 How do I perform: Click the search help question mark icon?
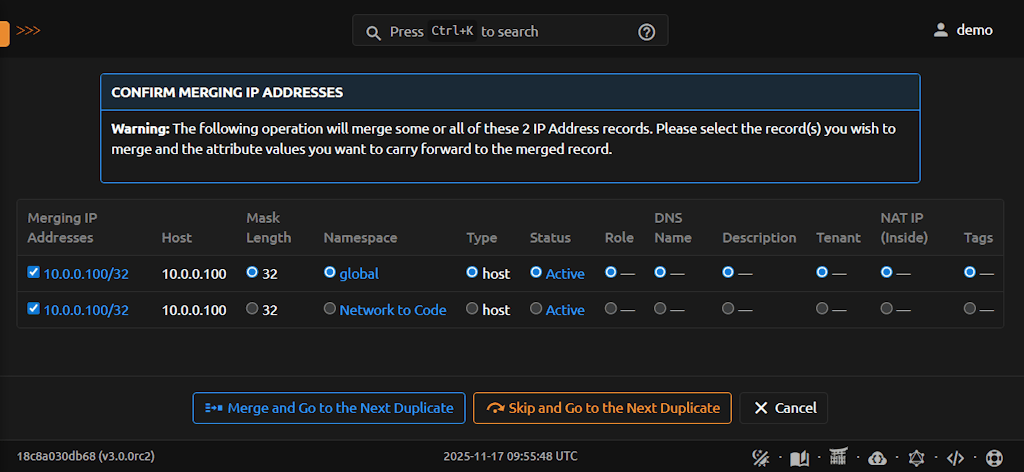tap(646, 31)
